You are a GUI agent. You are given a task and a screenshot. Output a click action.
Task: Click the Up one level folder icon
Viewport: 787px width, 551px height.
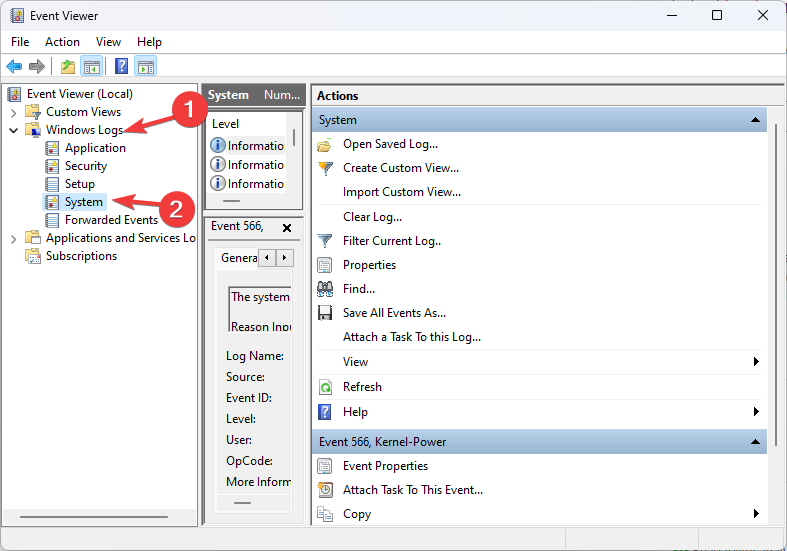click(x=68, y=66)
